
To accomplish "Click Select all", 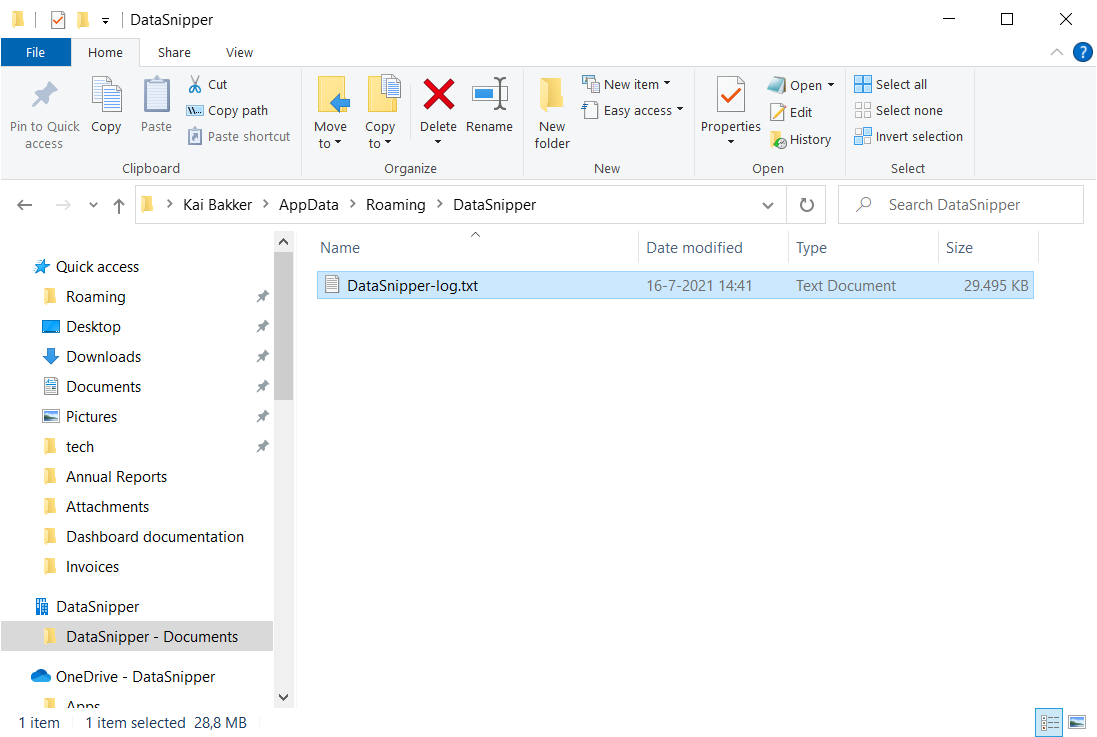I will click(891, 85).
